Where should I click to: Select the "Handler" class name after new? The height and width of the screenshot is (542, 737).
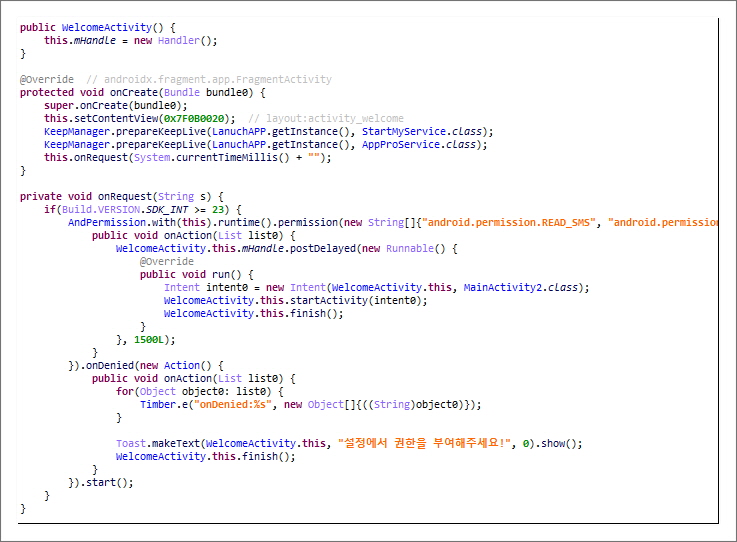tap(179, 40)
